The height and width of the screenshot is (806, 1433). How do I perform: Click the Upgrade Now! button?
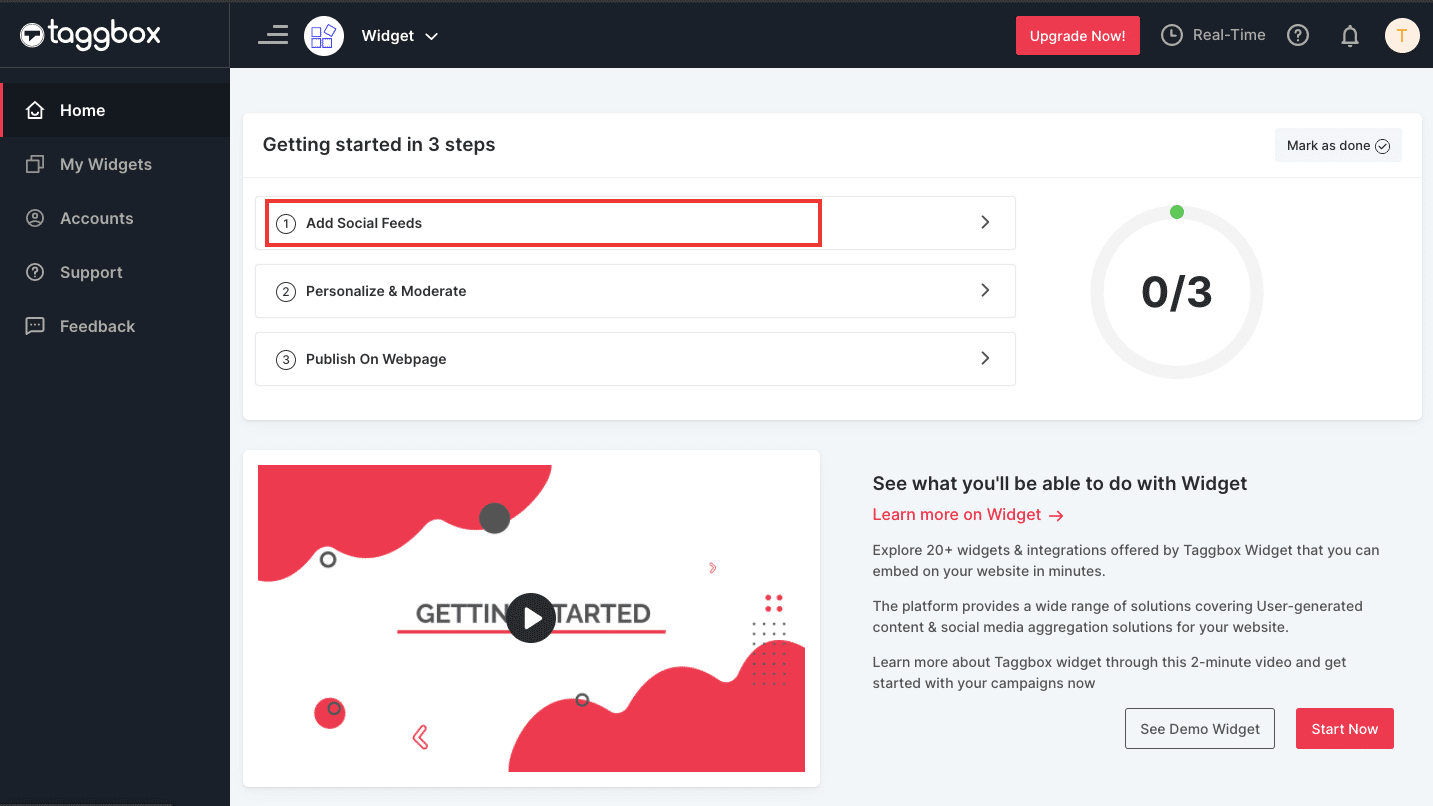point(1077,36)
